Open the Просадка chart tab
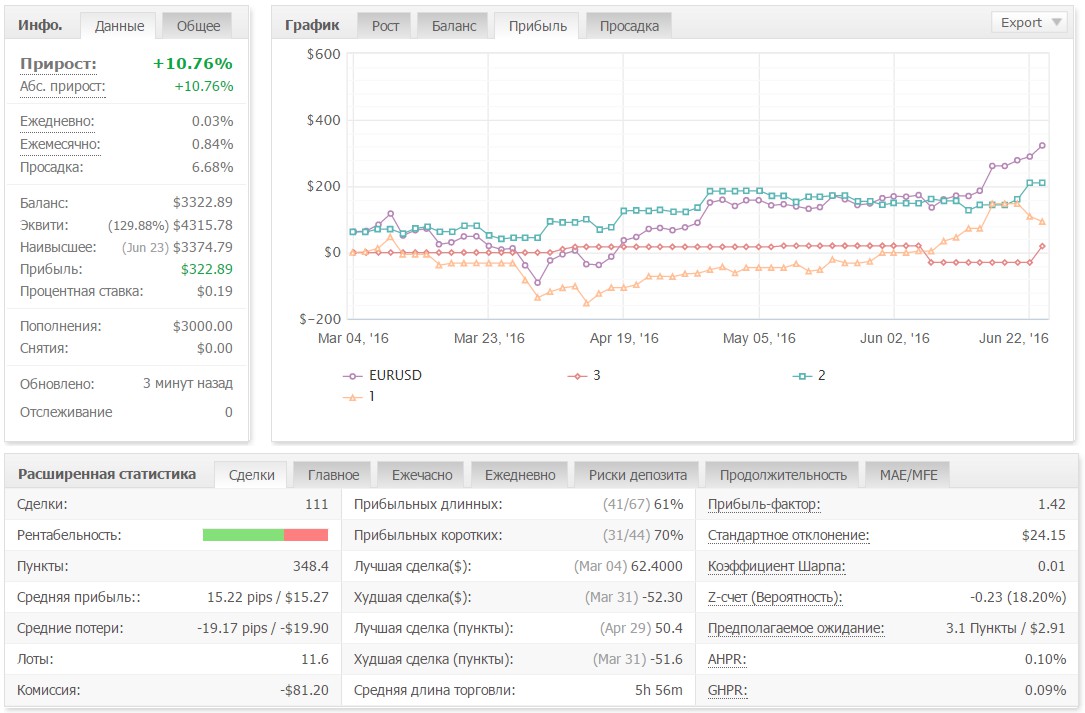This screenshot has width=1085, height=713. [x=629, y=26]
